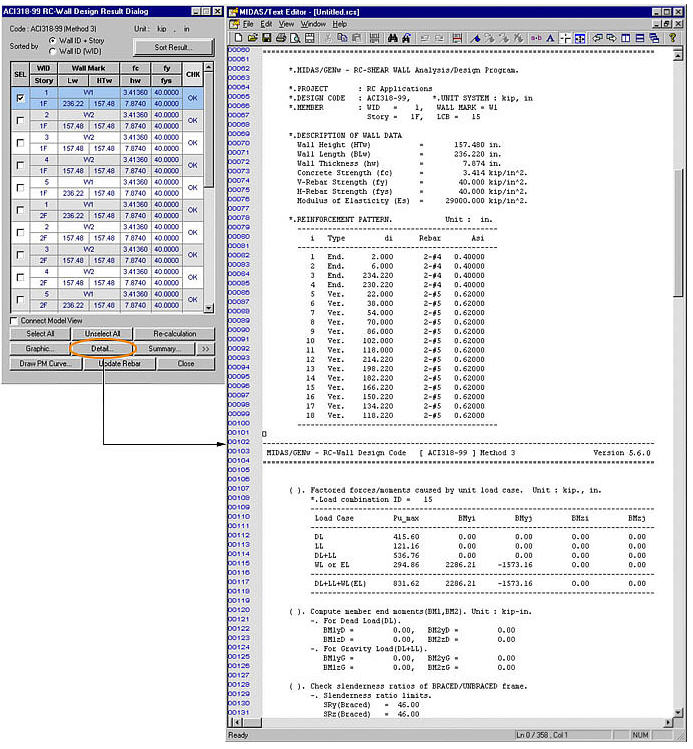Open the View menu
The image size is (693, 749).
click(x=286, y=24)
